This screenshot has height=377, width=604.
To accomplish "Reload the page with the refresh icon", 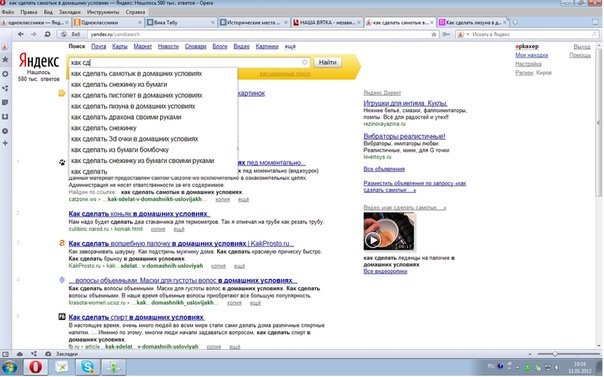I will (x=47, y=34).
